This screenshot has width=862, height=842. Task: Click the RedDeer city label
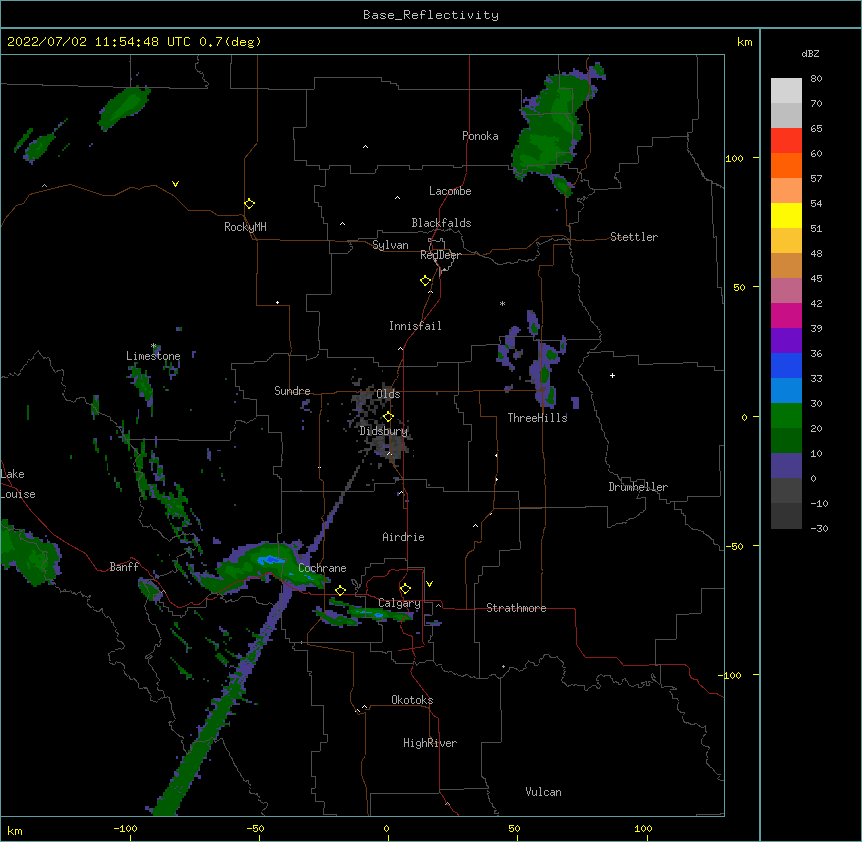click(x=440, y=255)
